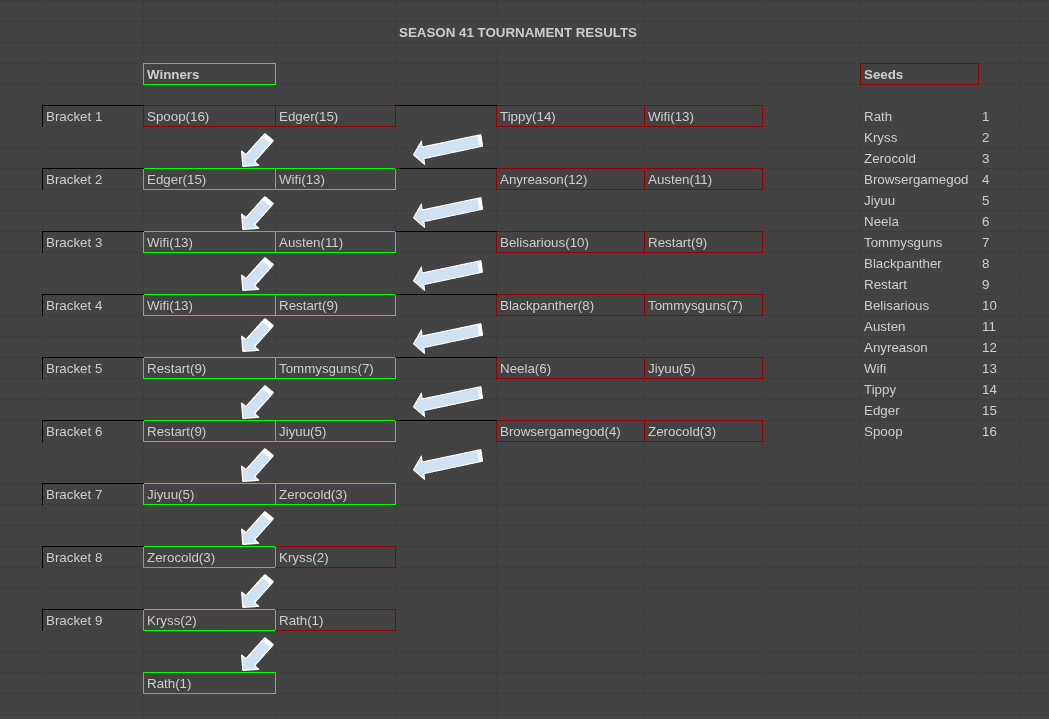Select the final winner Rath(1) green cell
Screen dimensions: 1049x719
[209, 683]
